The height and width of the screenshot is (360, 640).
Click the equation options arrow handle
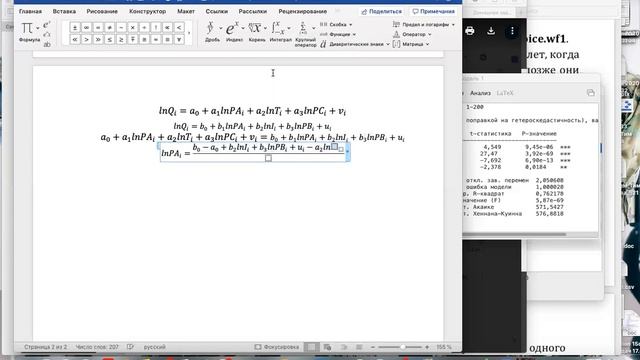click(x=347, y=151)
